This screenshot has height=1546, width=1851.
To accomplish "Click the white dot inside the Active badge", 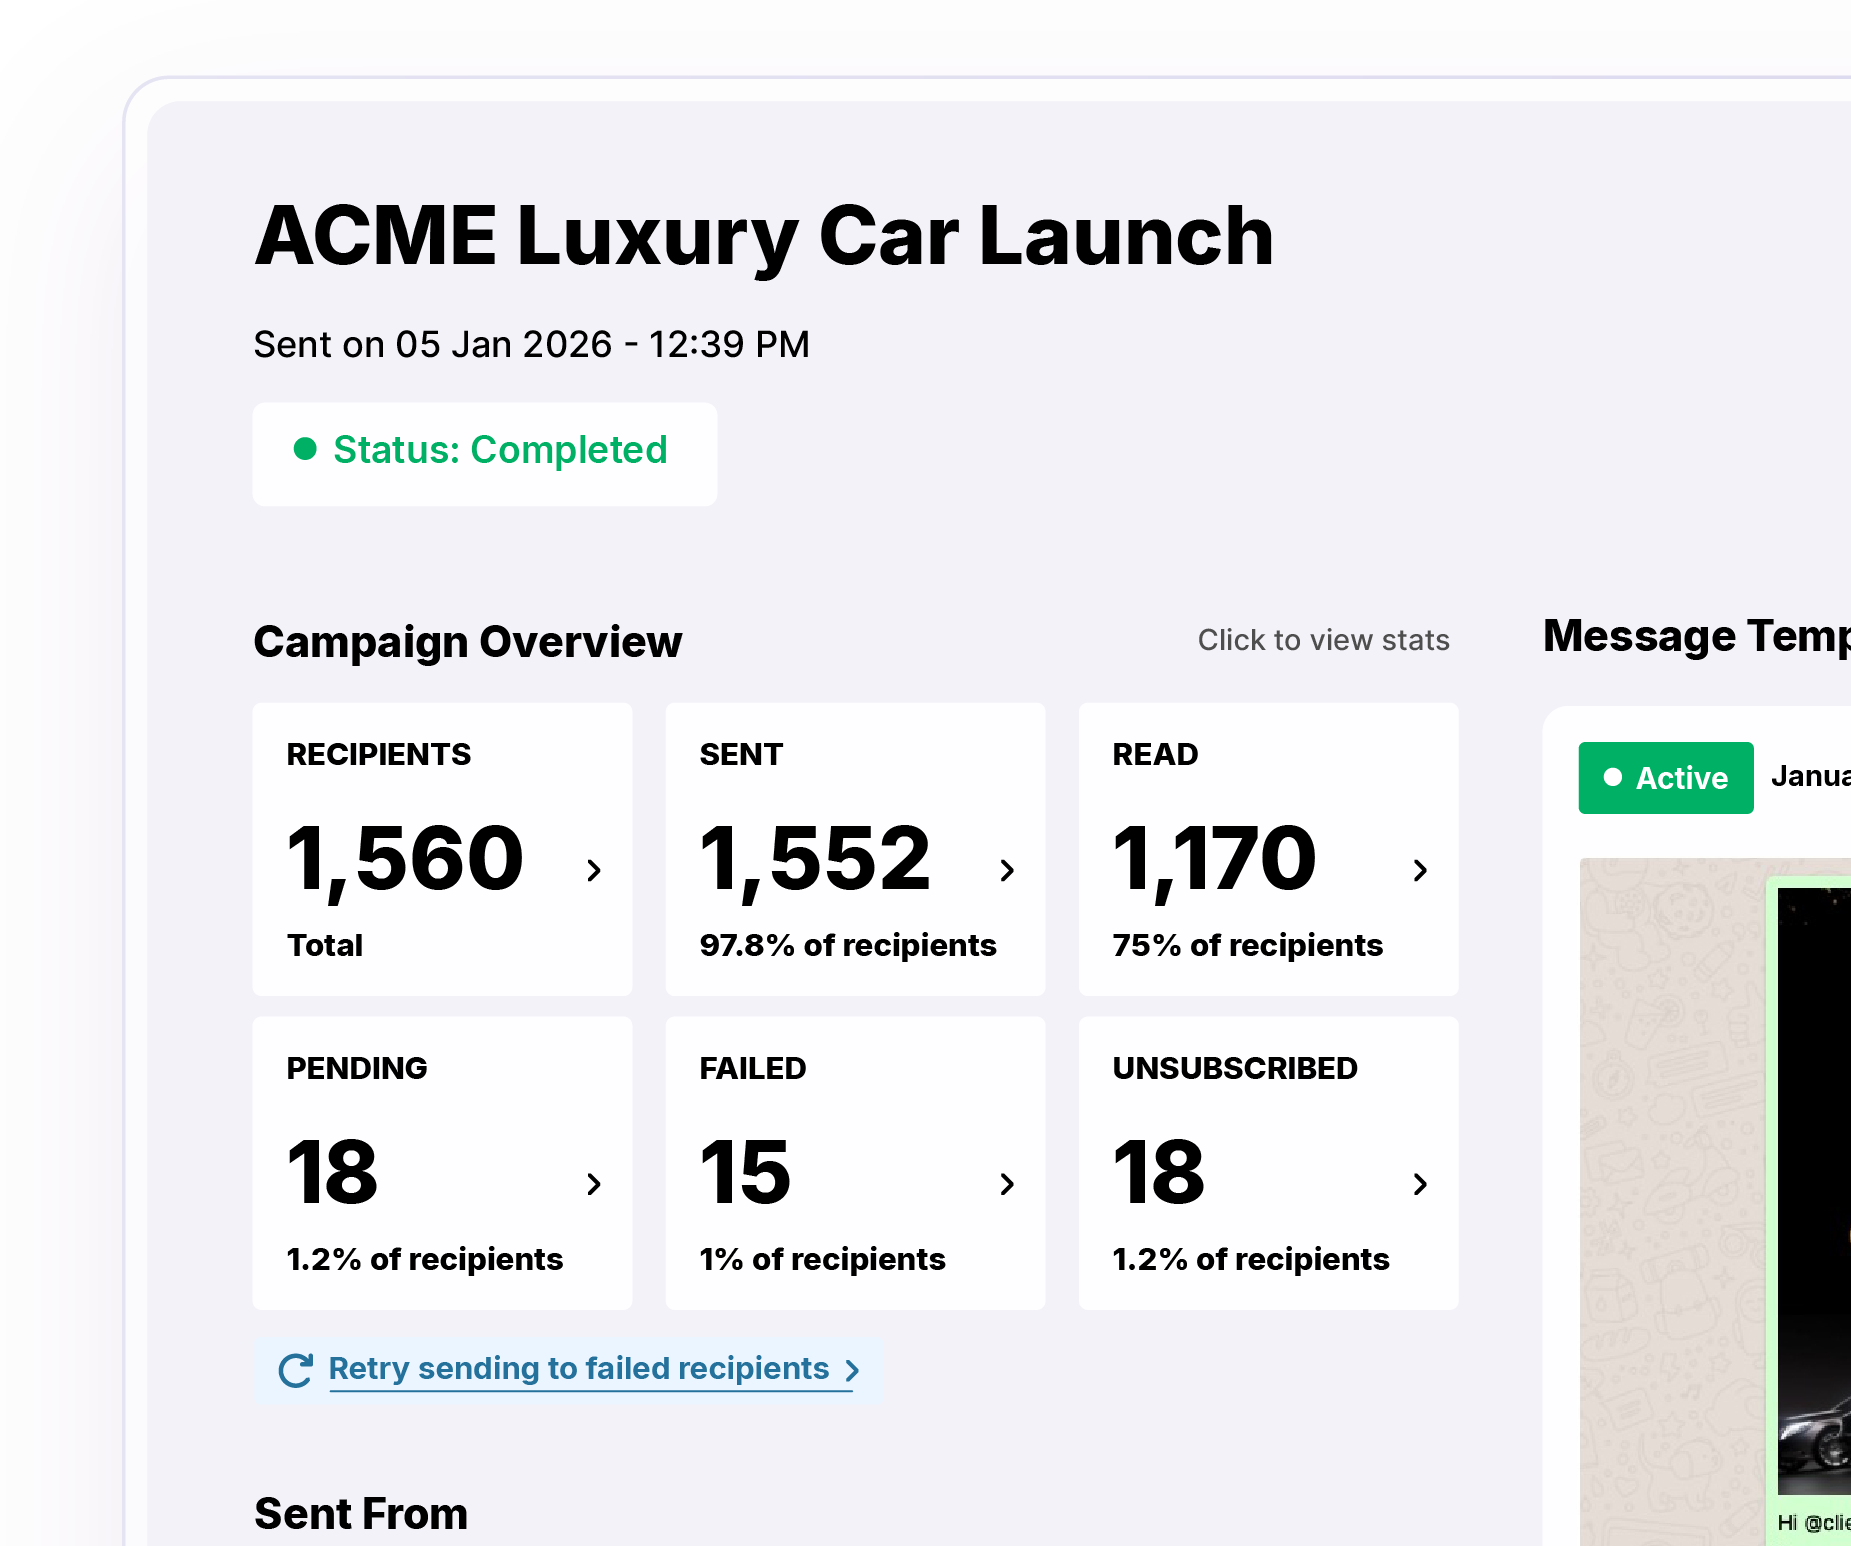I will coord(1612,777).
